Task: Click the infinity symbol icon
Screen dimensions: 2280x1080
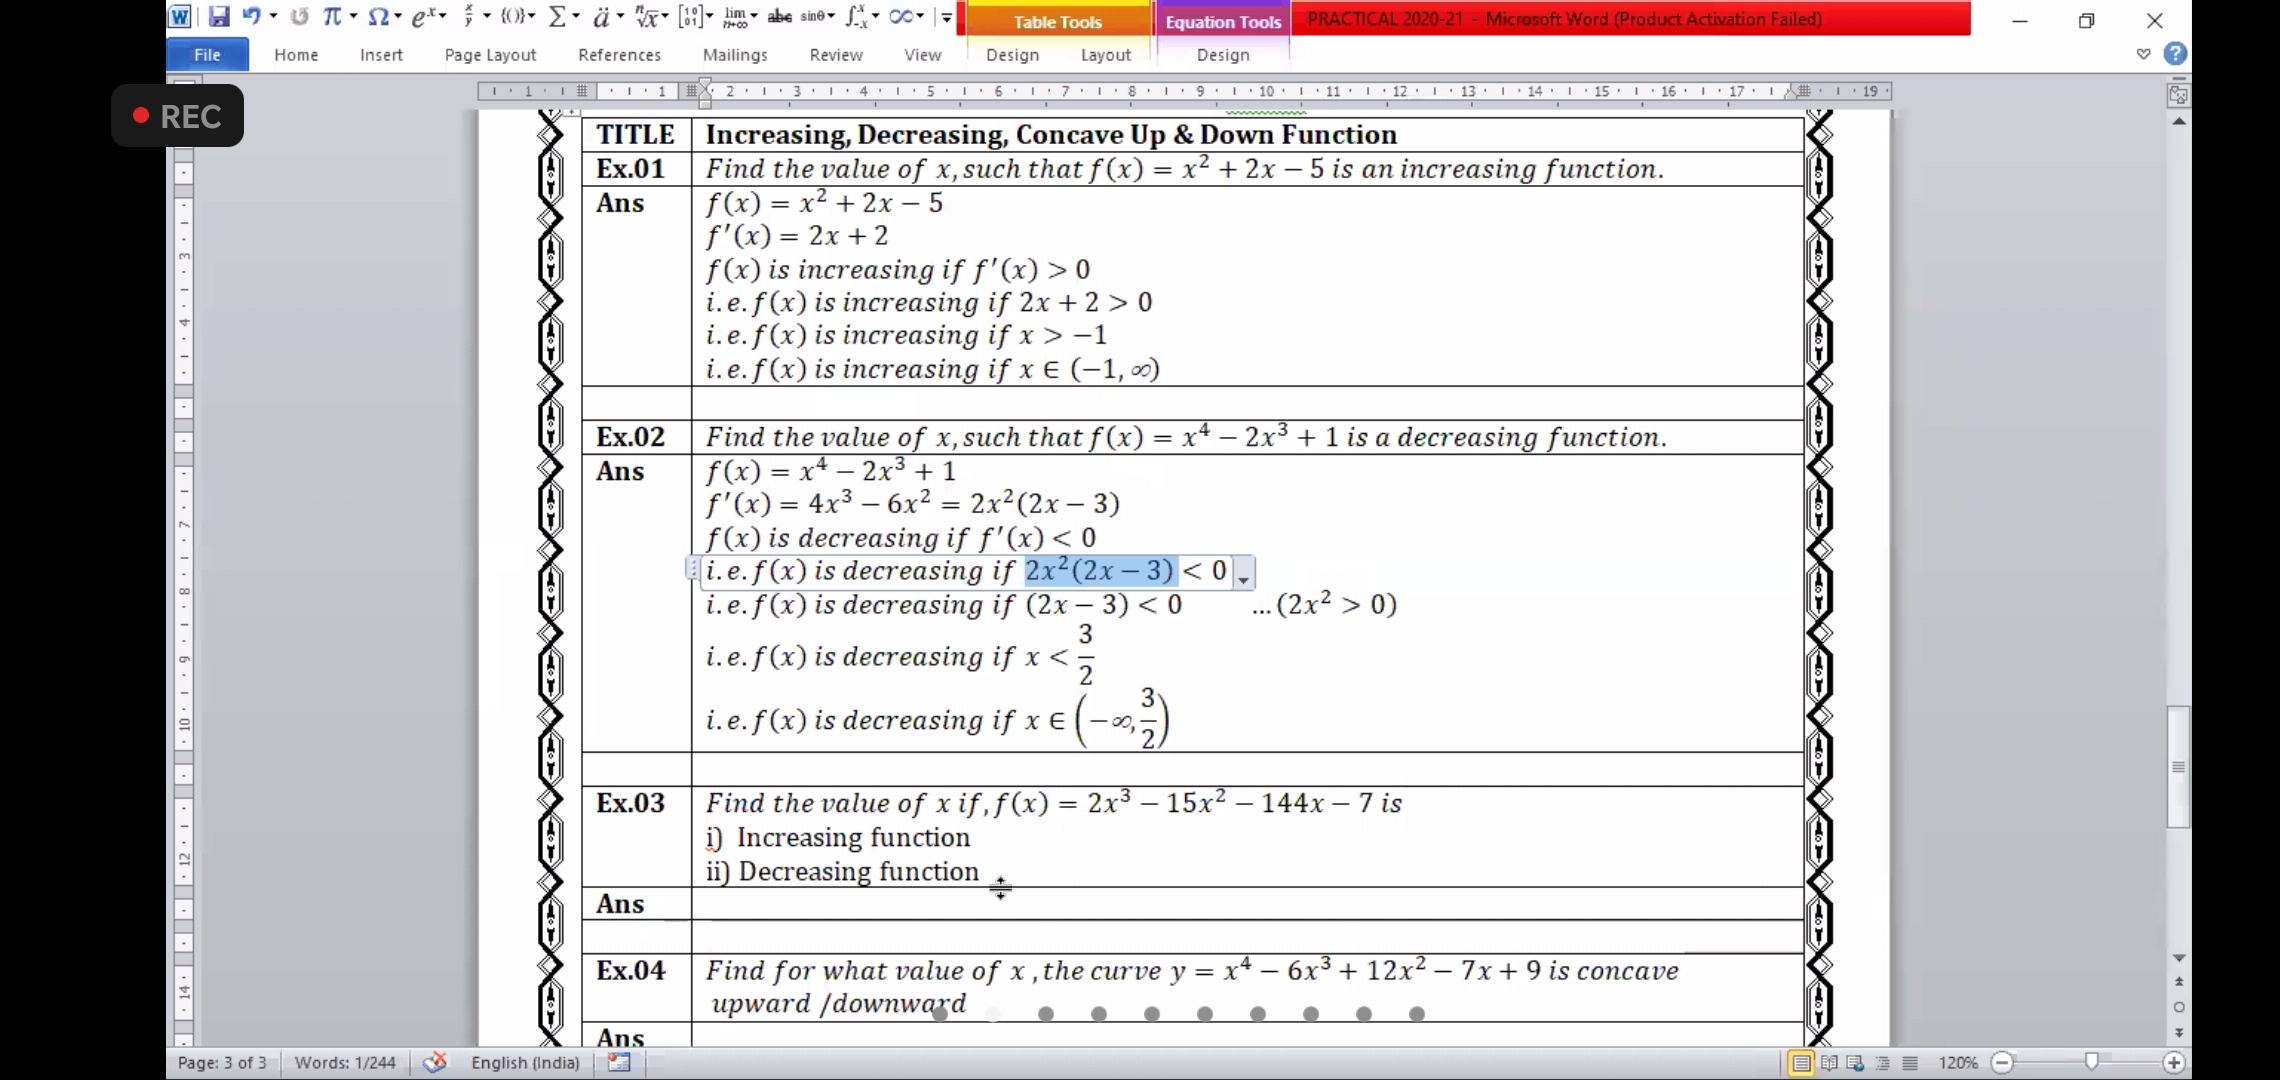Action: click(900, 17)
